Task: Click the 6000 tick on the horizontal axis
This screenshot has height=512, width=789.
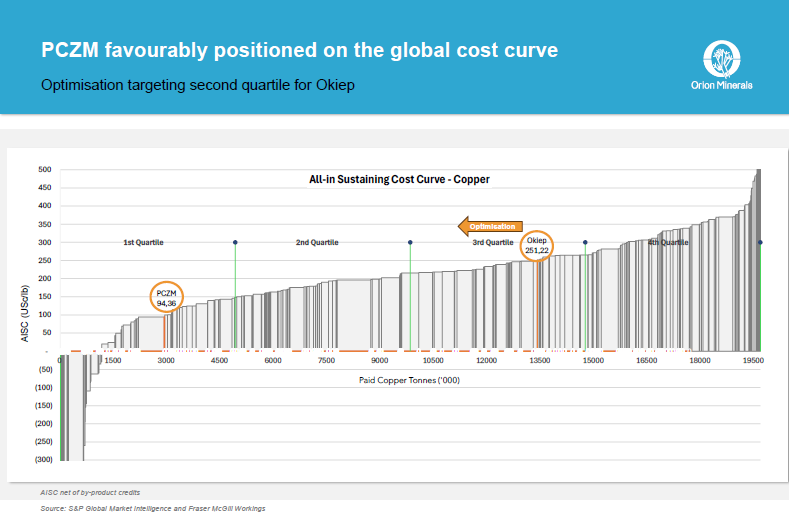Action: [x=273, y=361]
